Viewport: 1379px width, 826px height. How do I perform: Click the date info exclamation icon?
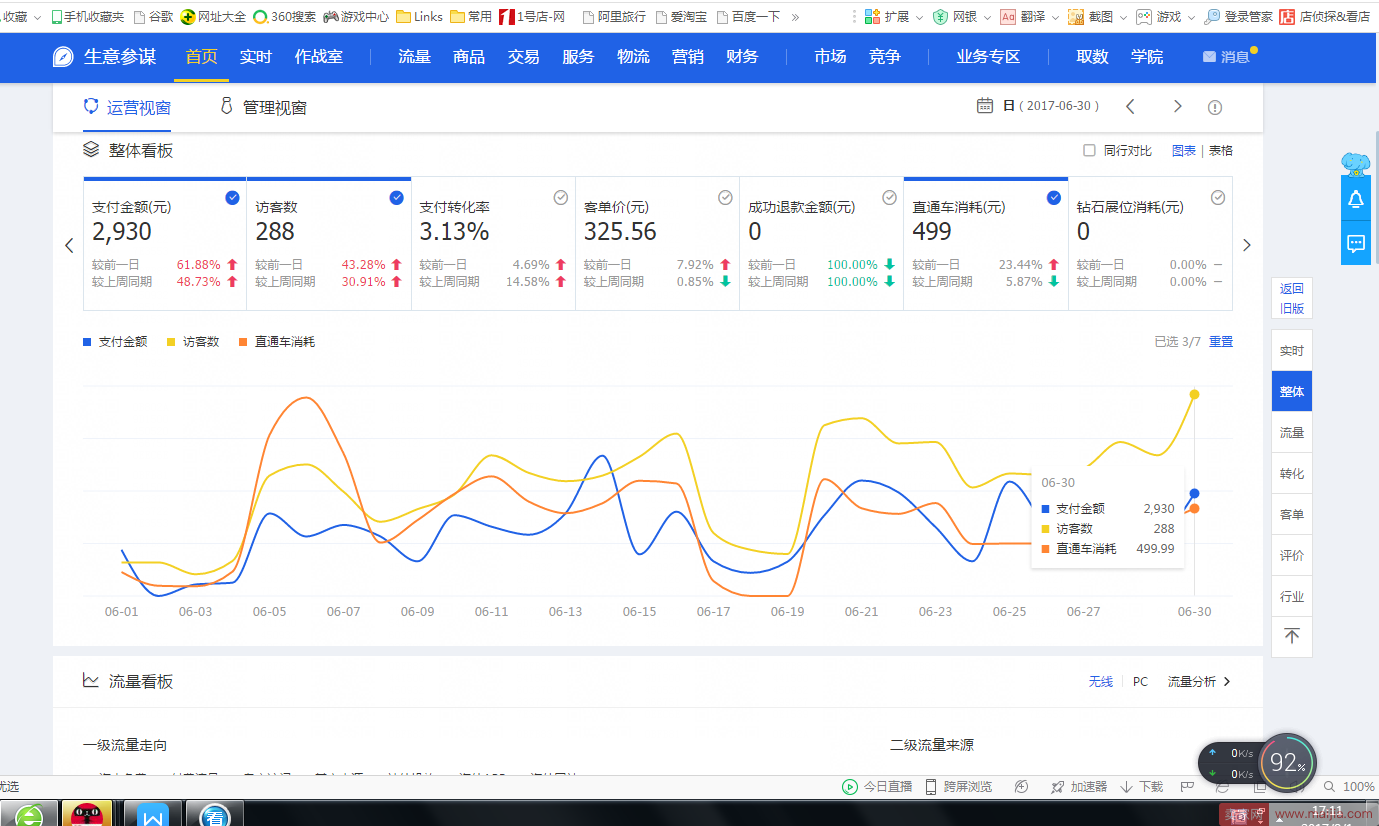click(1215, 107)
